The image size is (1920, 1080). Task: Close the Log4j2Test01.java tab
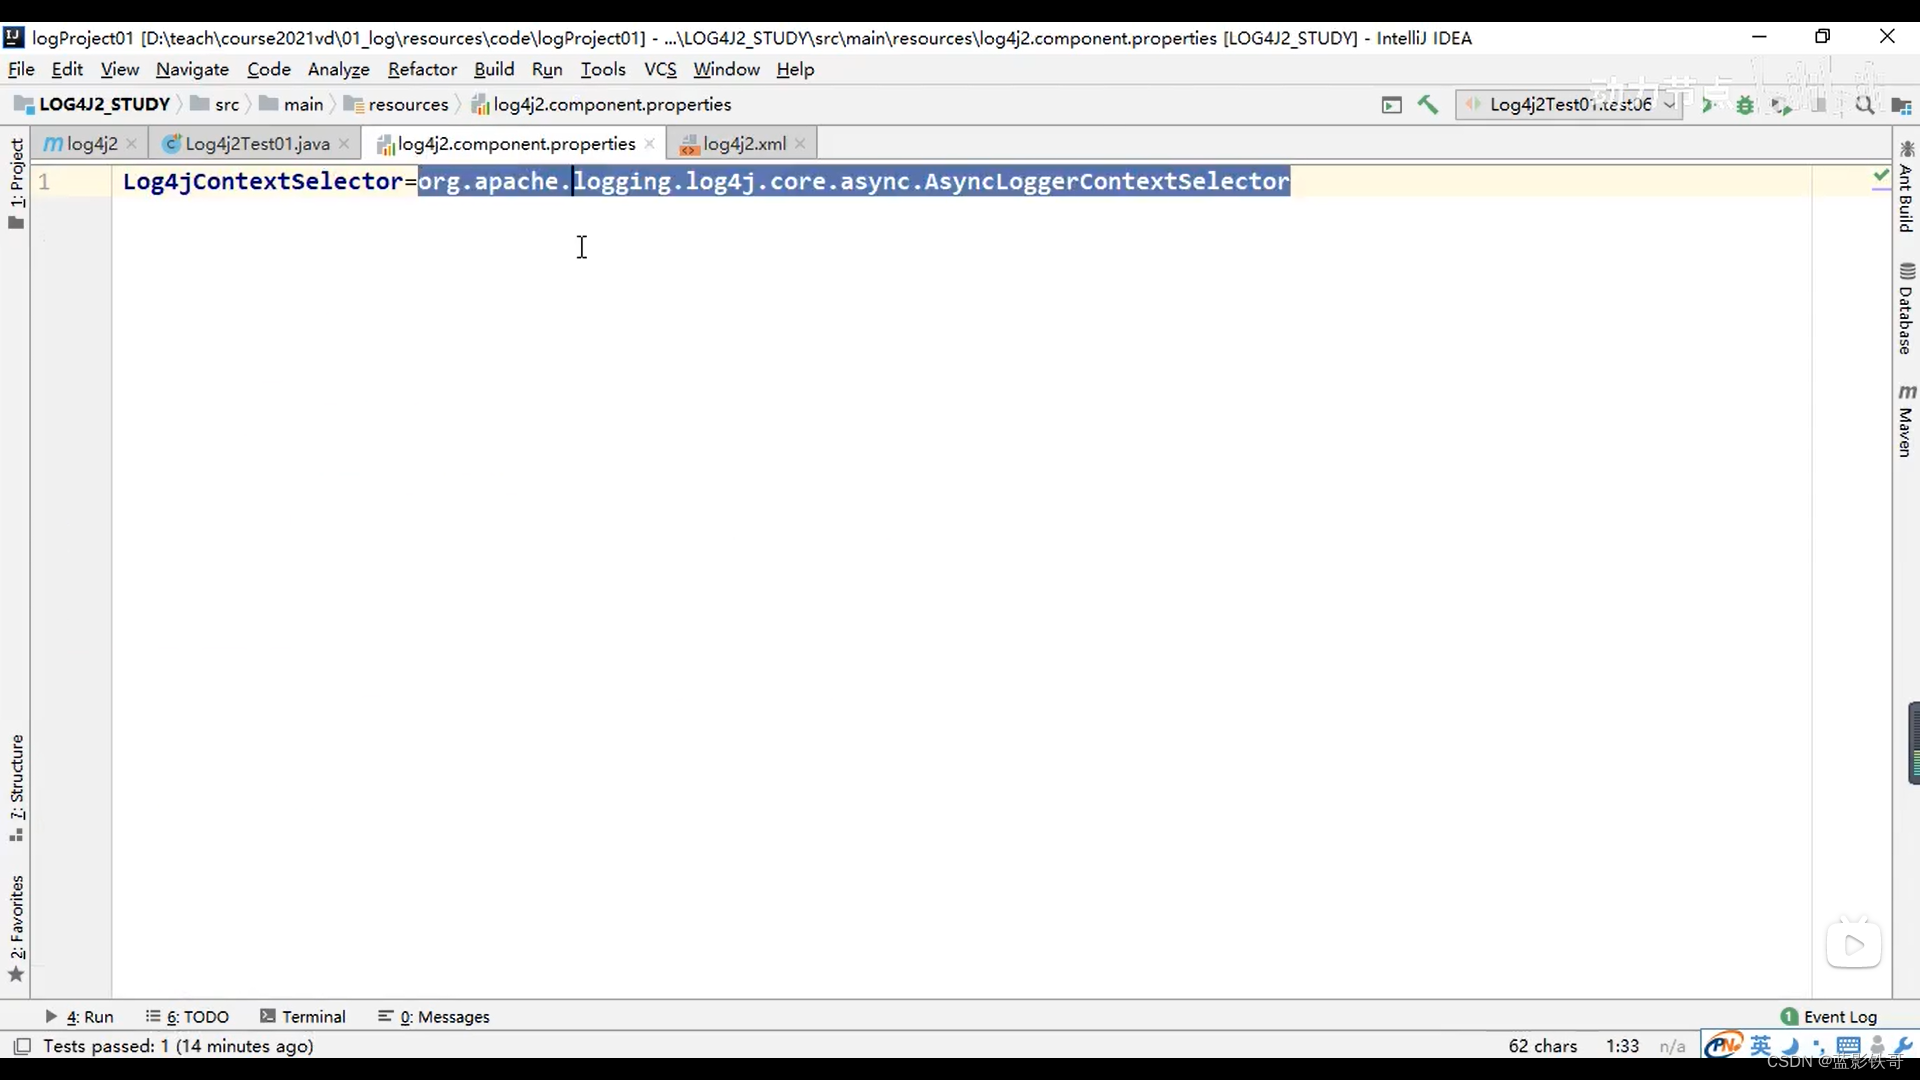(x=344, y=144)
